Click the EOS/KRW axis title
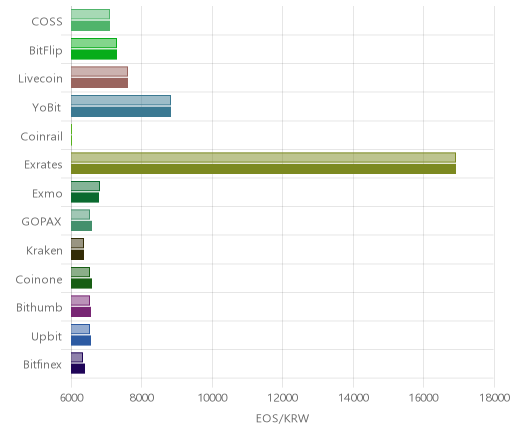 (x=283, y=418)
